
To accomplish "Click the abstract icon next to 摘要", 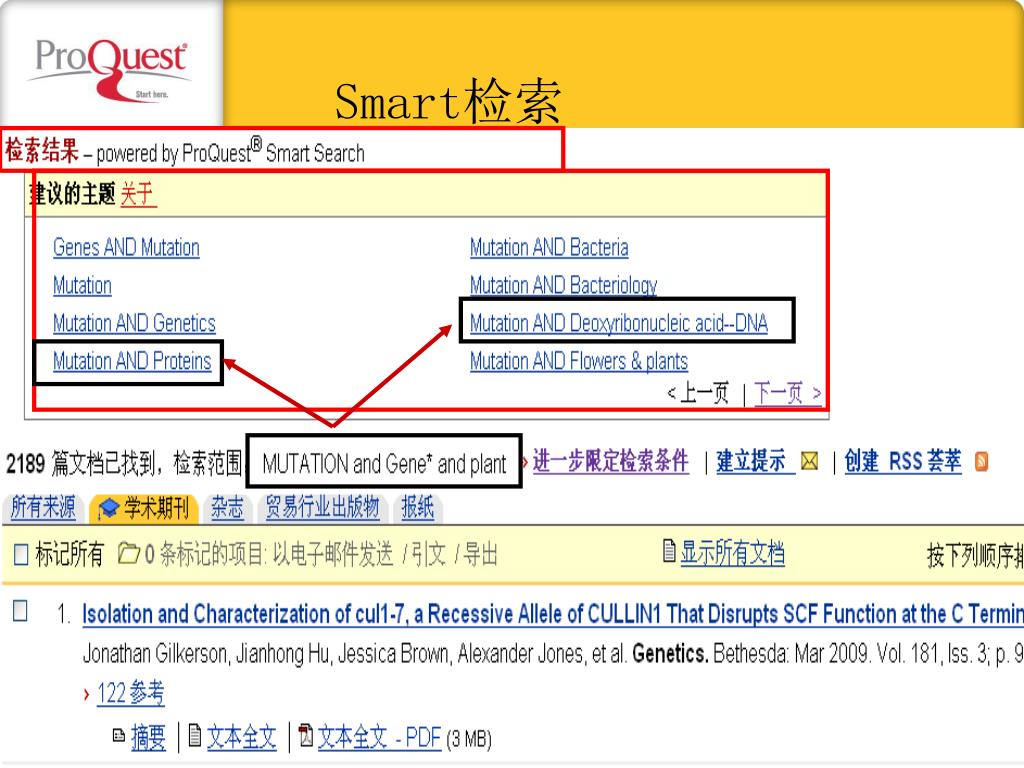I will 119,738.
